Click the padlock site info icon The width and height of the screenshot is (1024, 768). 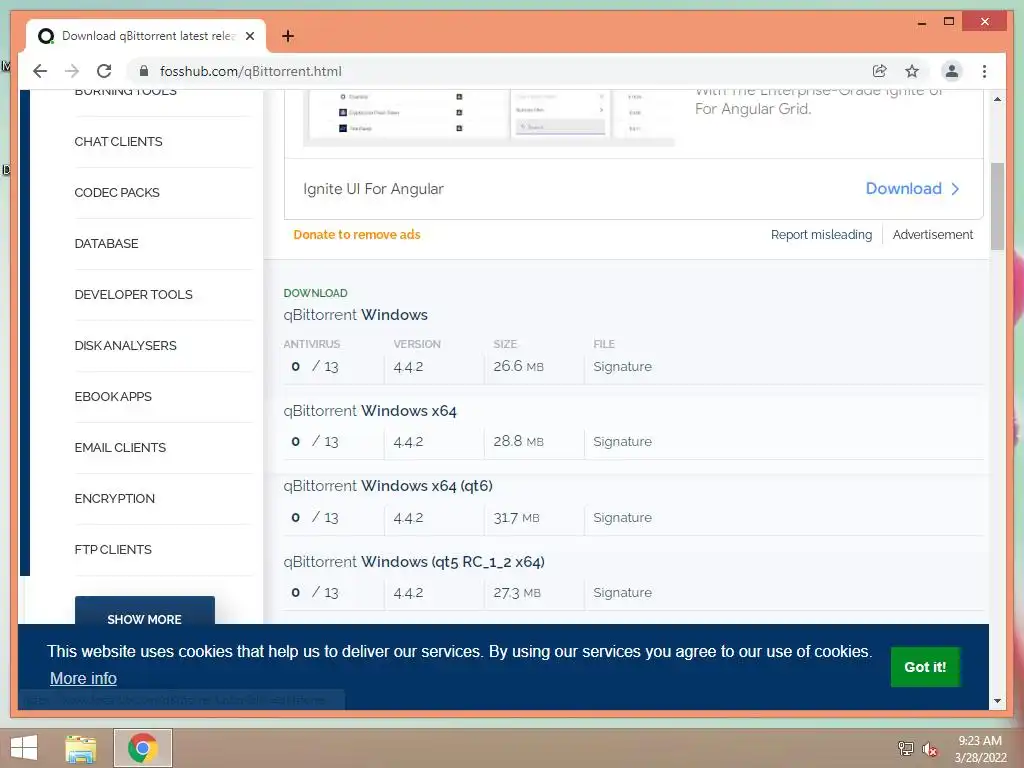[144, 71]
